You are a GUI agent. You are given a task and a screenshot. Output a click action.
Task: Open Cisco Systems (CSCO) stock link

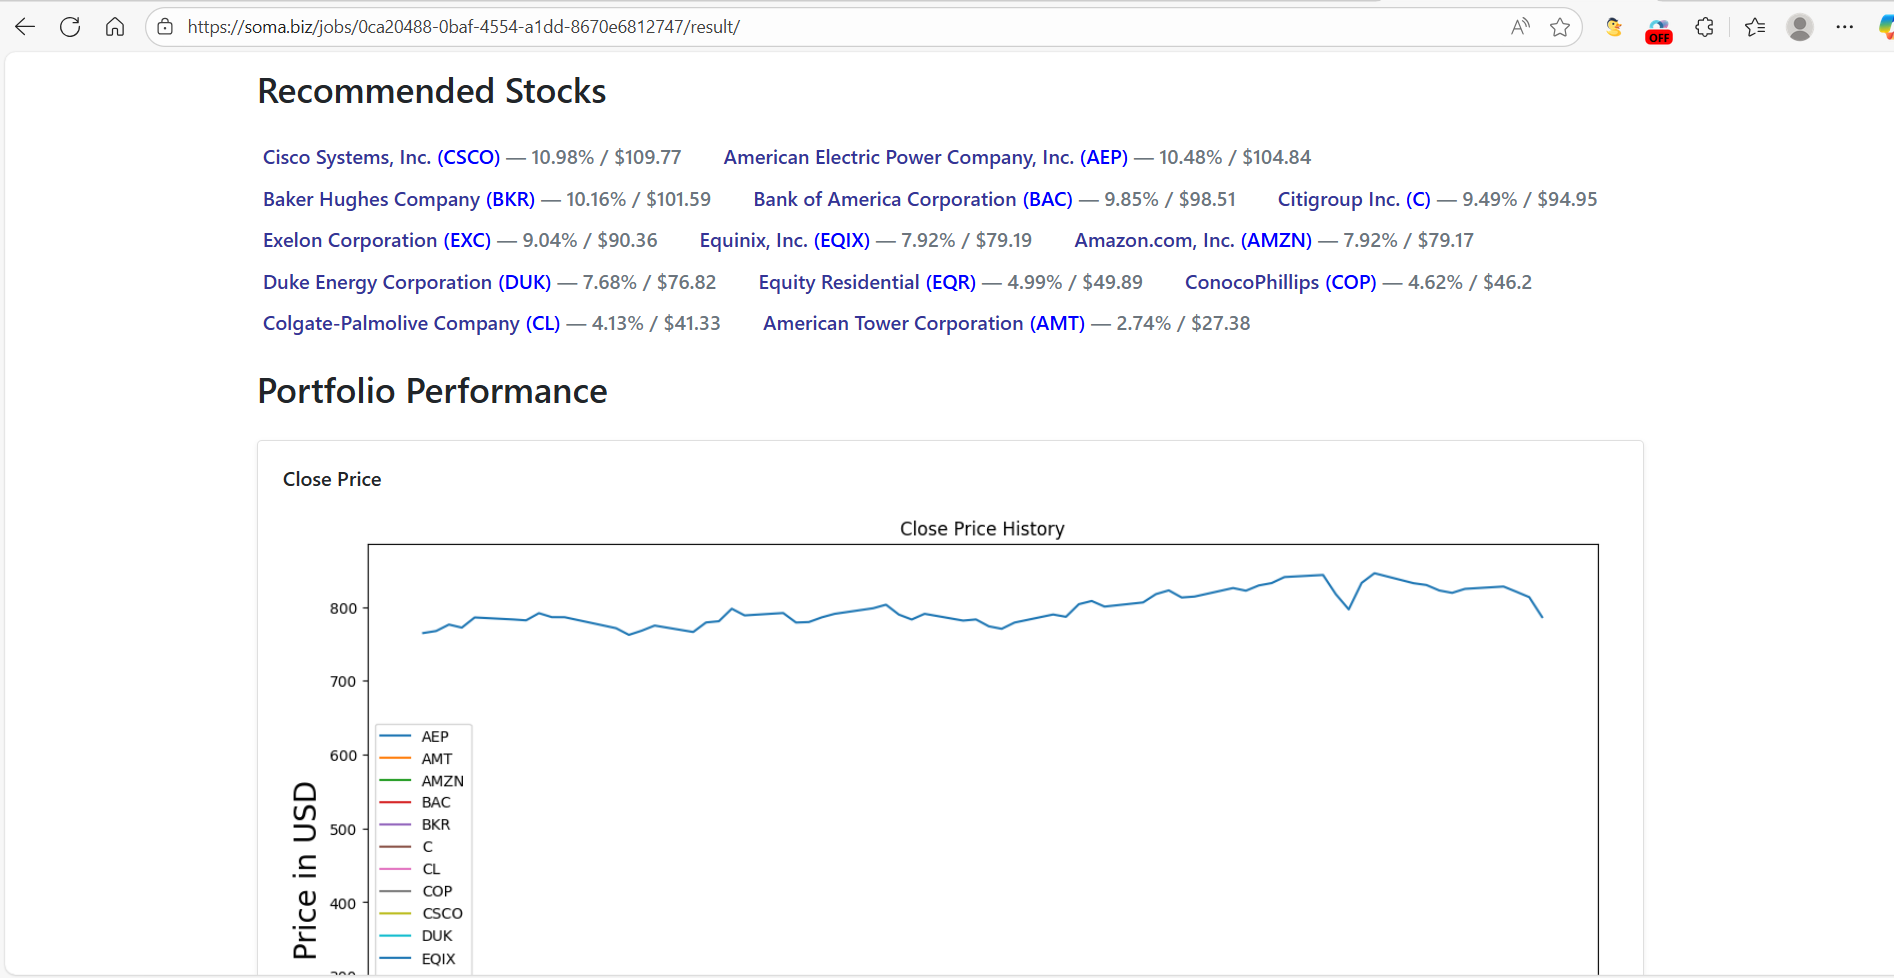tap(381, 157)
